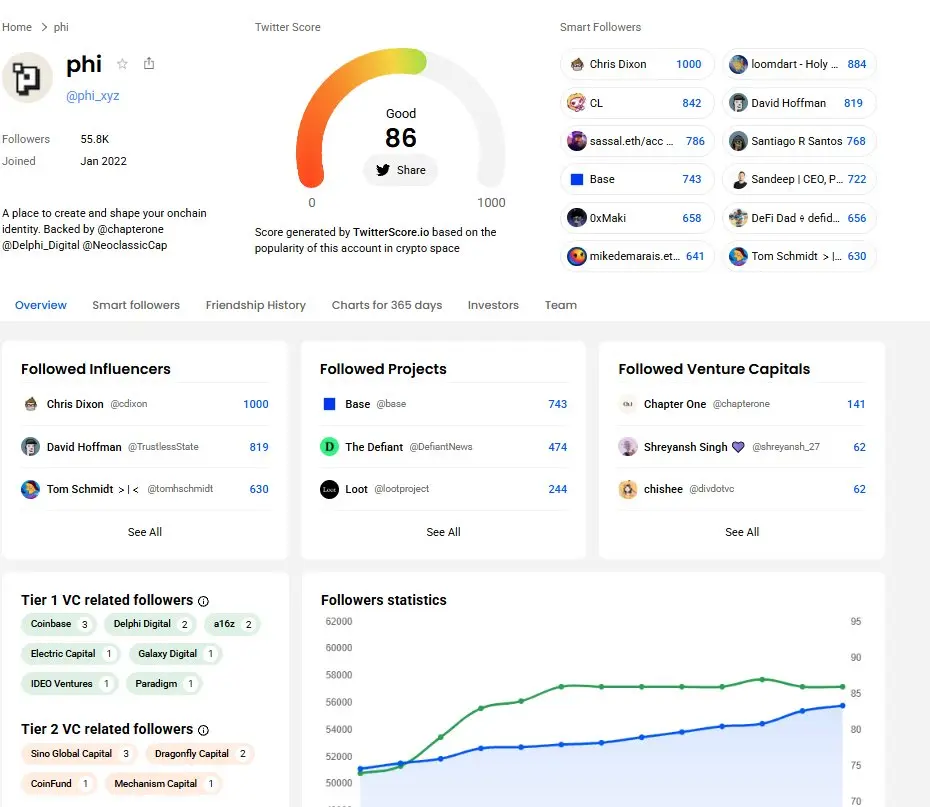Click Chapter One logo in Venture Capitals
Image resolution: width=930 pixels, height=807 pixels.
tap(628, 404)
